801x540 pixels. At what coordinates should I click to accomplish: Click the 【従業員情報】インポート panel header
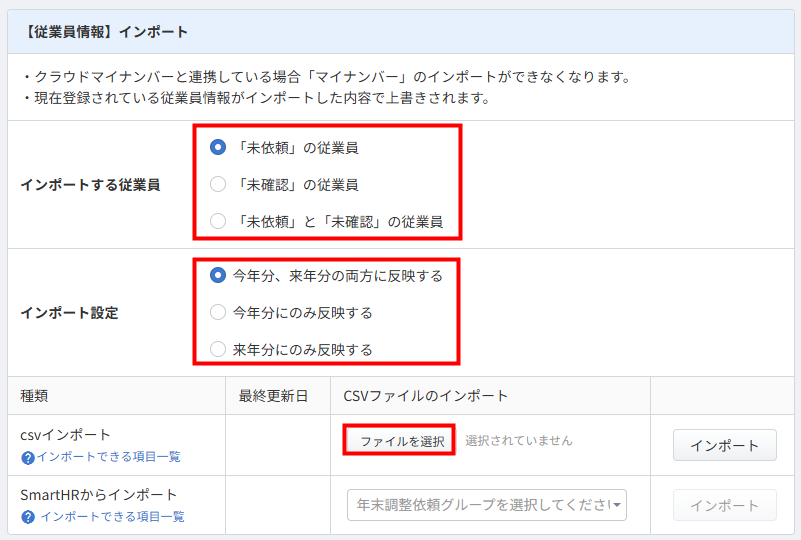coord(104,32)
